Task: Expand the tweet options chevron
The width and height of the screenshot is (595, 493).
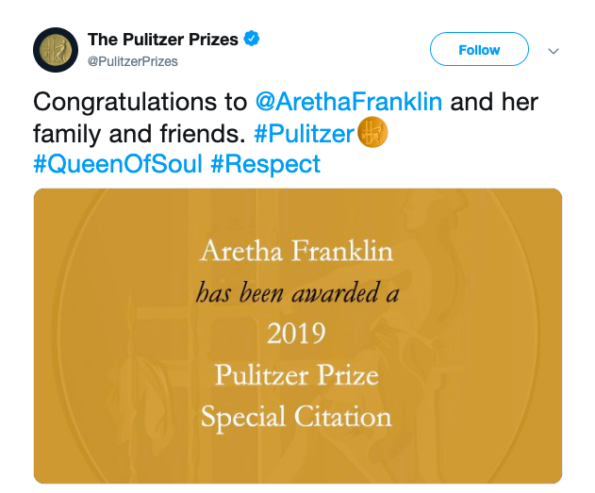Action: coord(554,51)
